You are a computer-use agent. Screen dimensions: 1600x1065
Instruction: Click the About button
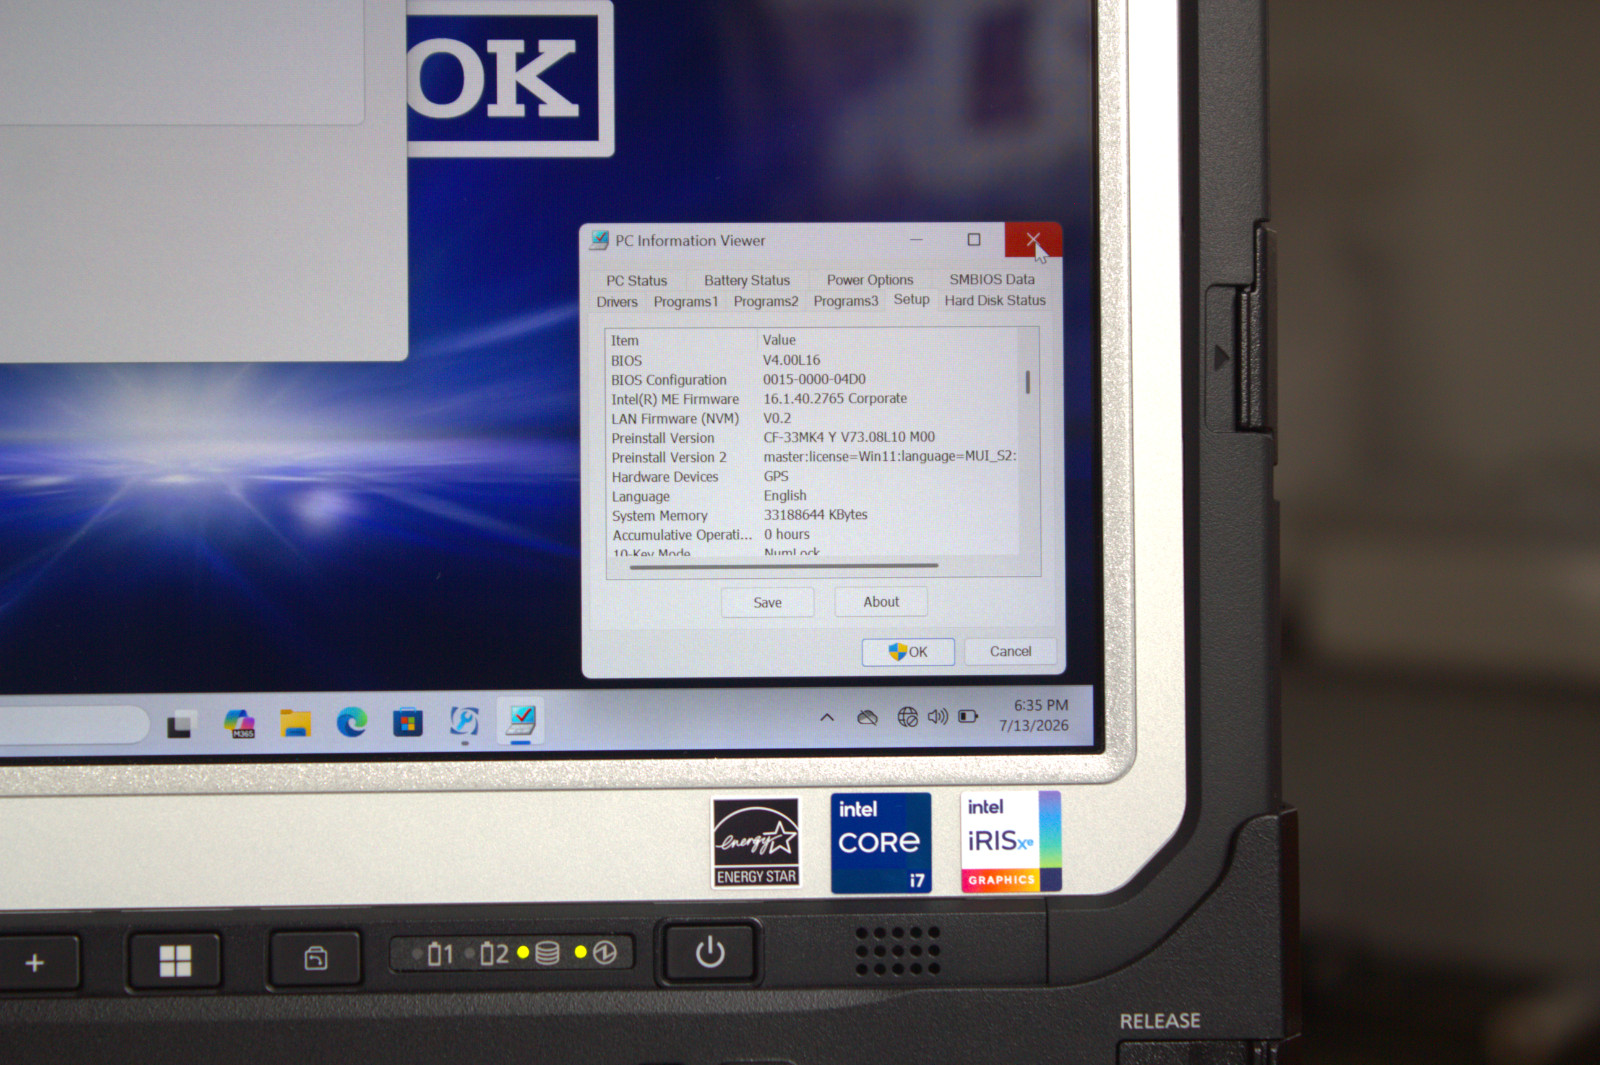pos(881,601)
